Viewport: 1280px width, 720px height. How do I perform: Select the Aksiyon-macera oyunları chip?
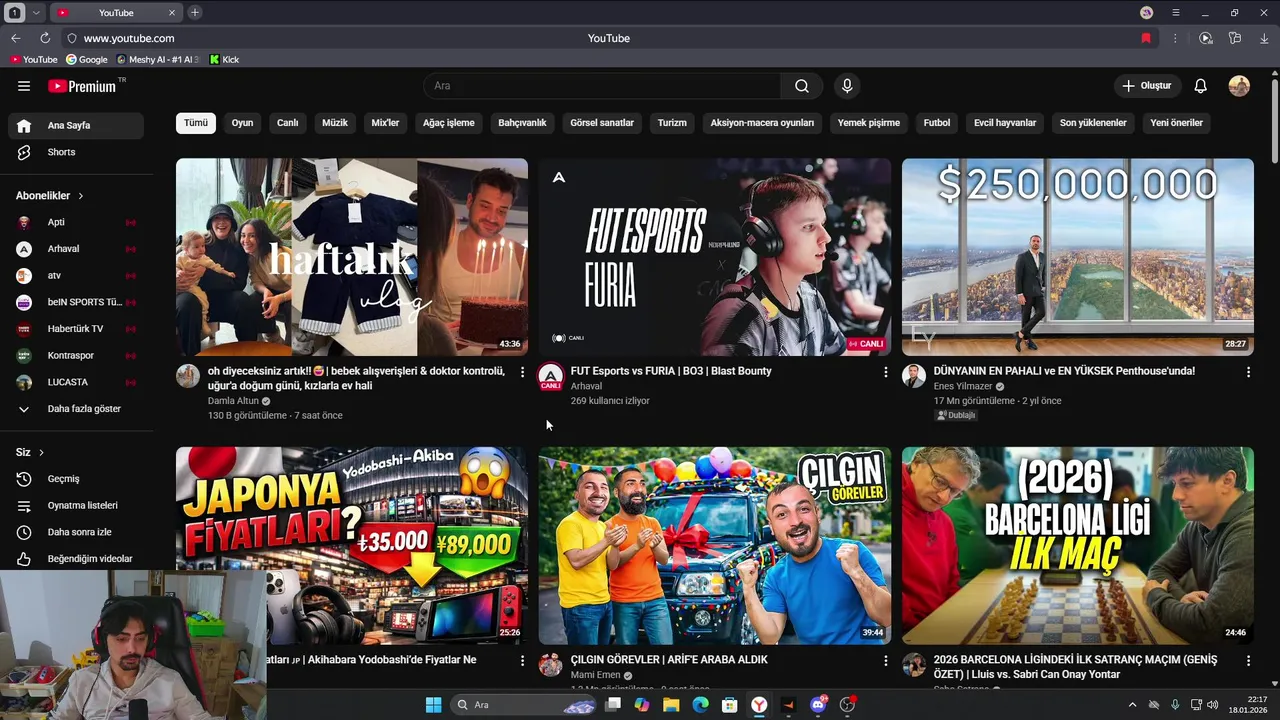point(762,123)
